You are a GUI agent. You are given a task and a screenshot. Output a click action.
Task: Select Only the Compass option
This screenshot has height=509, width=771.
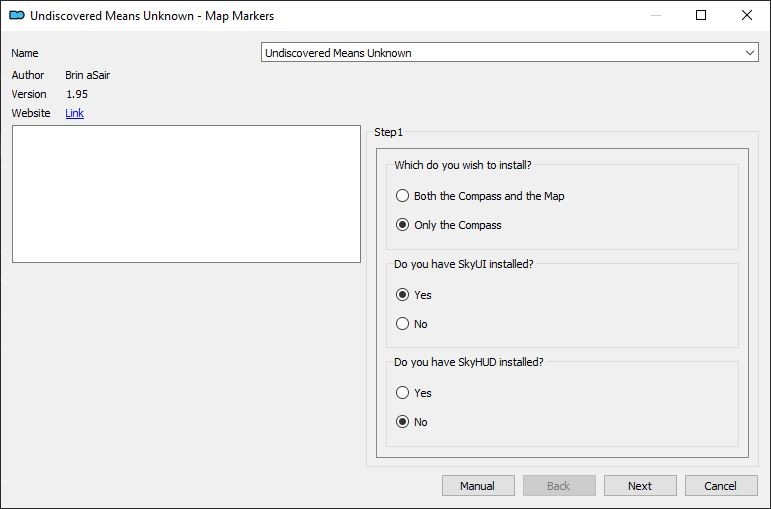pos(402,225)
